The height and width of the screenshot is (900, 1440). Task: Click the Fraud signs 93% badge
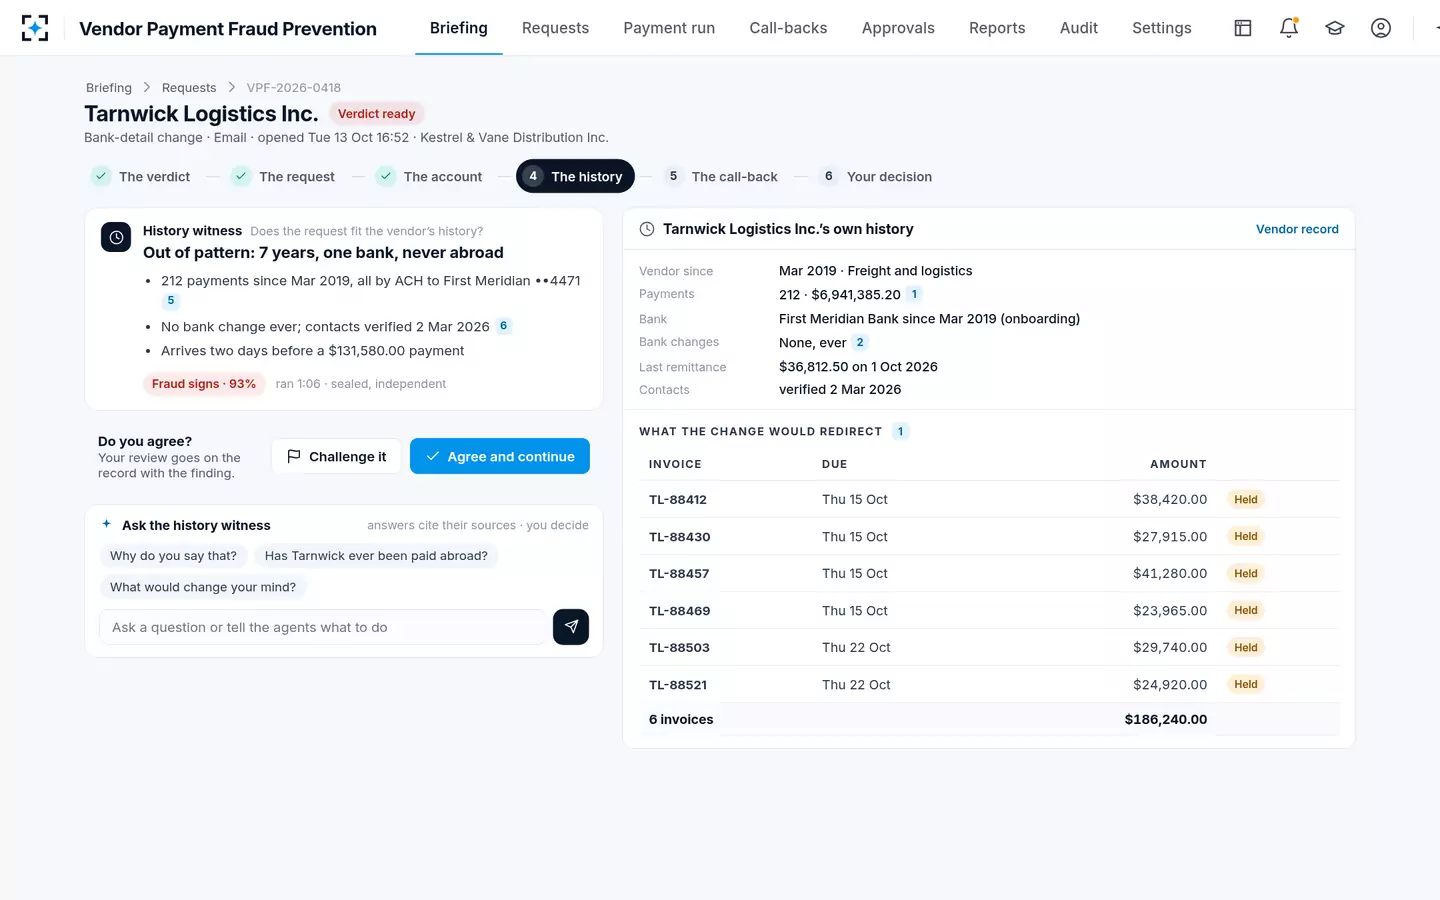click(204, 384)
